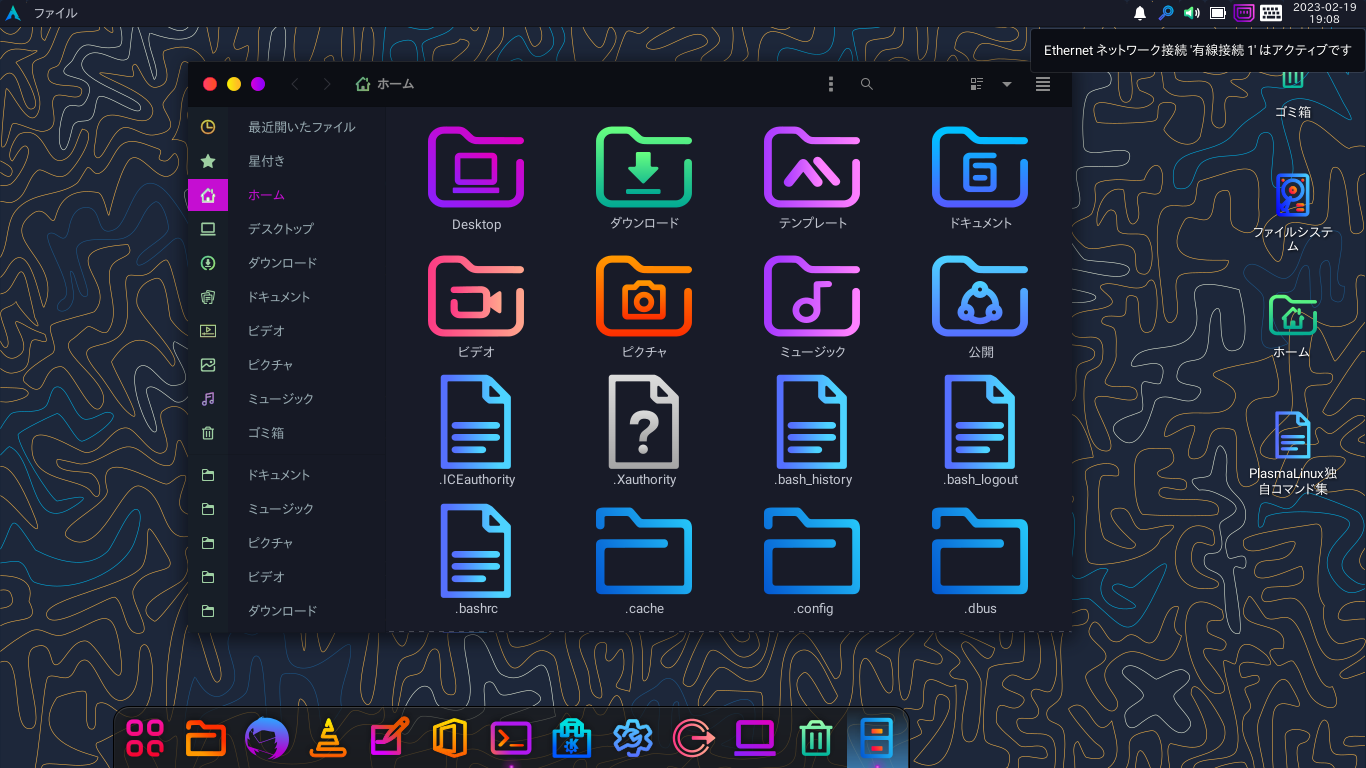Viewport: 1366px width, 768px height.
Task: Open the テンプレート folder
Action: (812, 180)
